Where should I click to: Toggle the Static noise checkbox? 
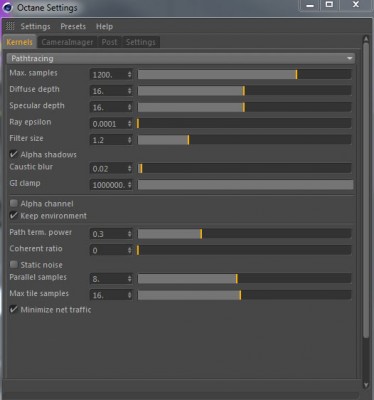[x=14, y=265]
